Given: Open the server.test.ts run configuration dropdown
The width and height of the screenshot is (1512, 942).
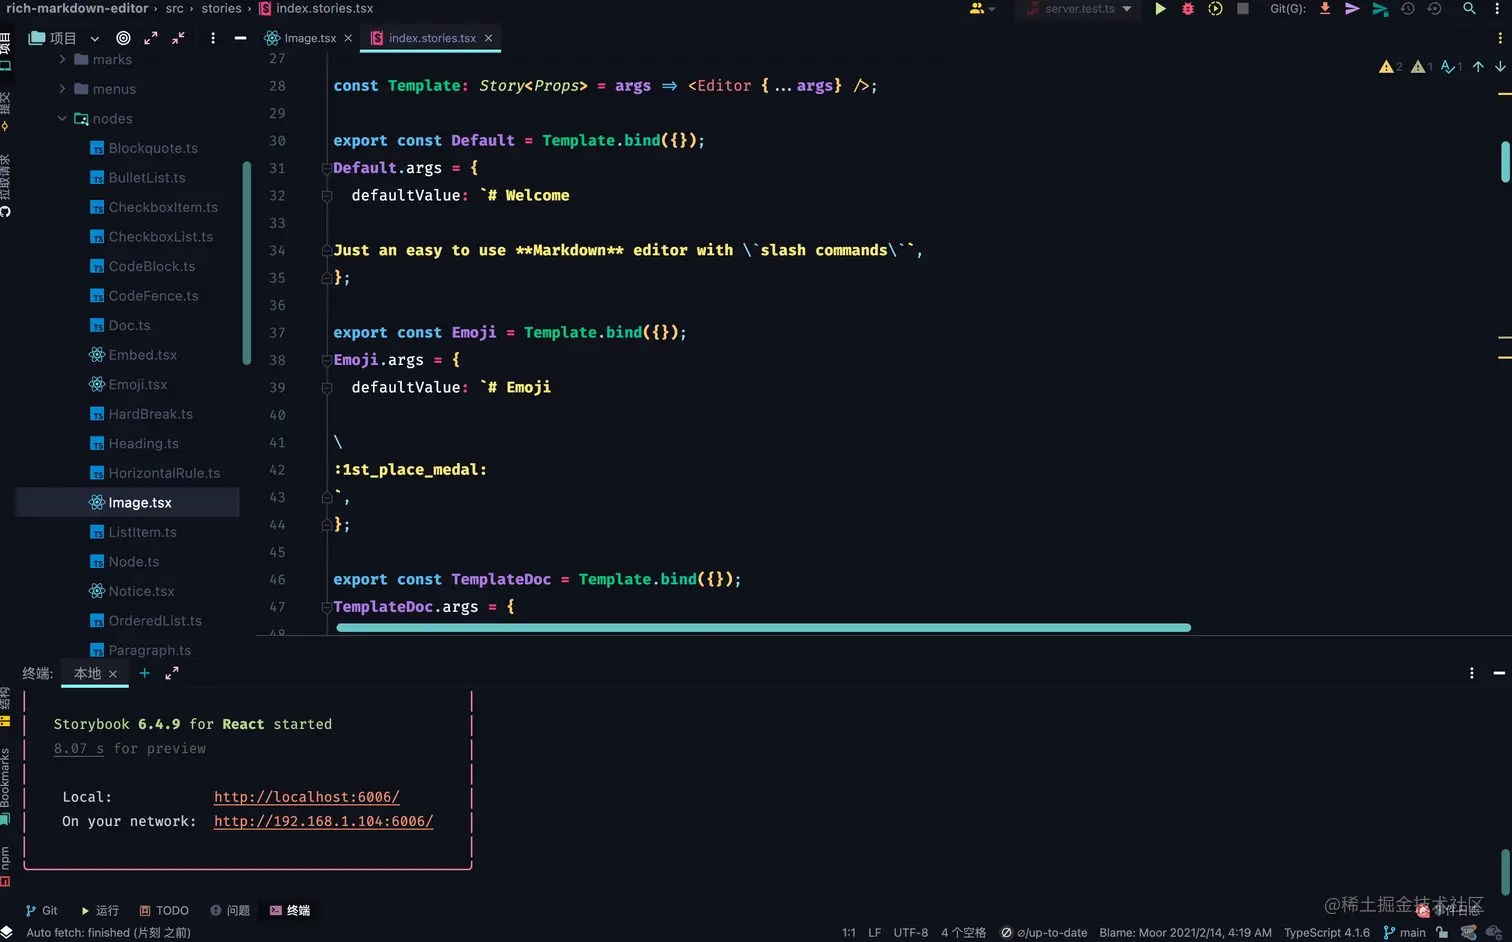Looking at the screenshot, I should tap(1079, 9).
